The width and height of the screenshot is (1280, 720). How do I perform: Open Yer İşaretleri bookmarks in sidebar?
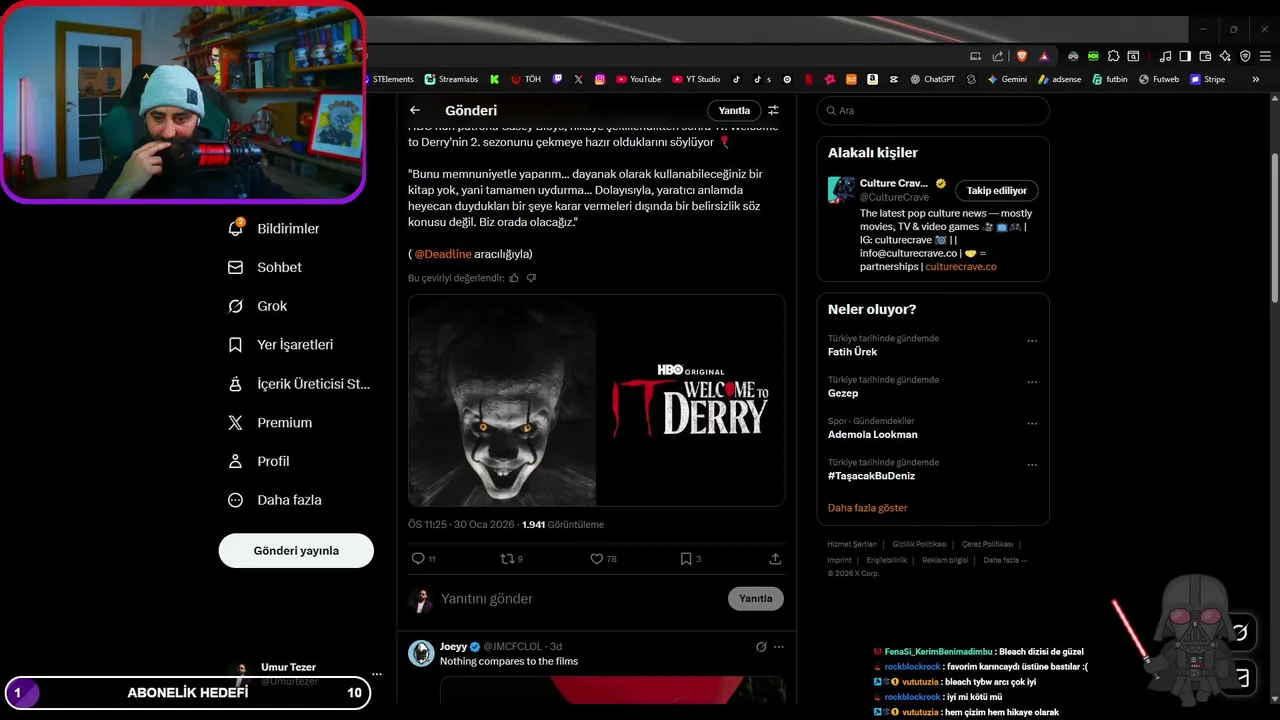pos(281,345)
